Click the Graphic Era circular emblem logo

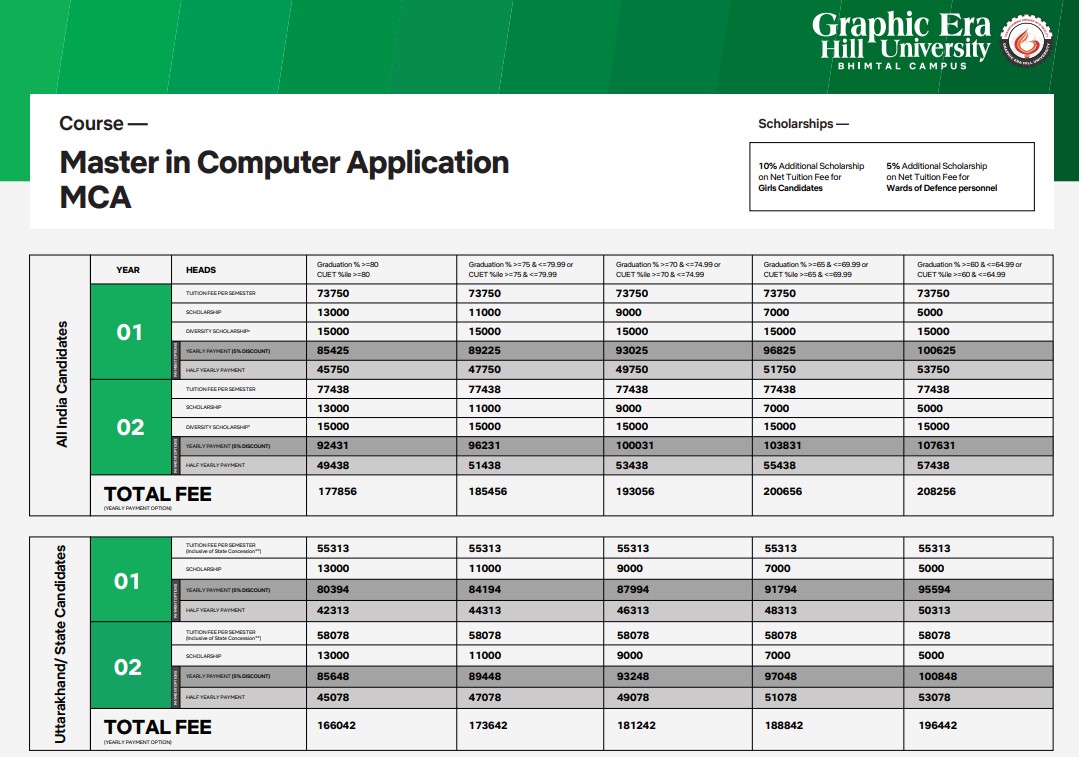1026,42
